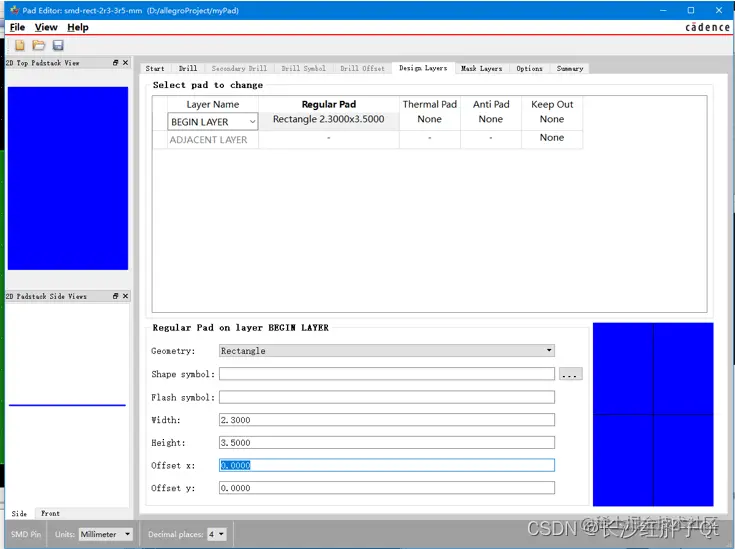735x549 pixels.
Task: Click the blue pad preview with crosshair
Action: pyautogui.click(x=653, y=414)
